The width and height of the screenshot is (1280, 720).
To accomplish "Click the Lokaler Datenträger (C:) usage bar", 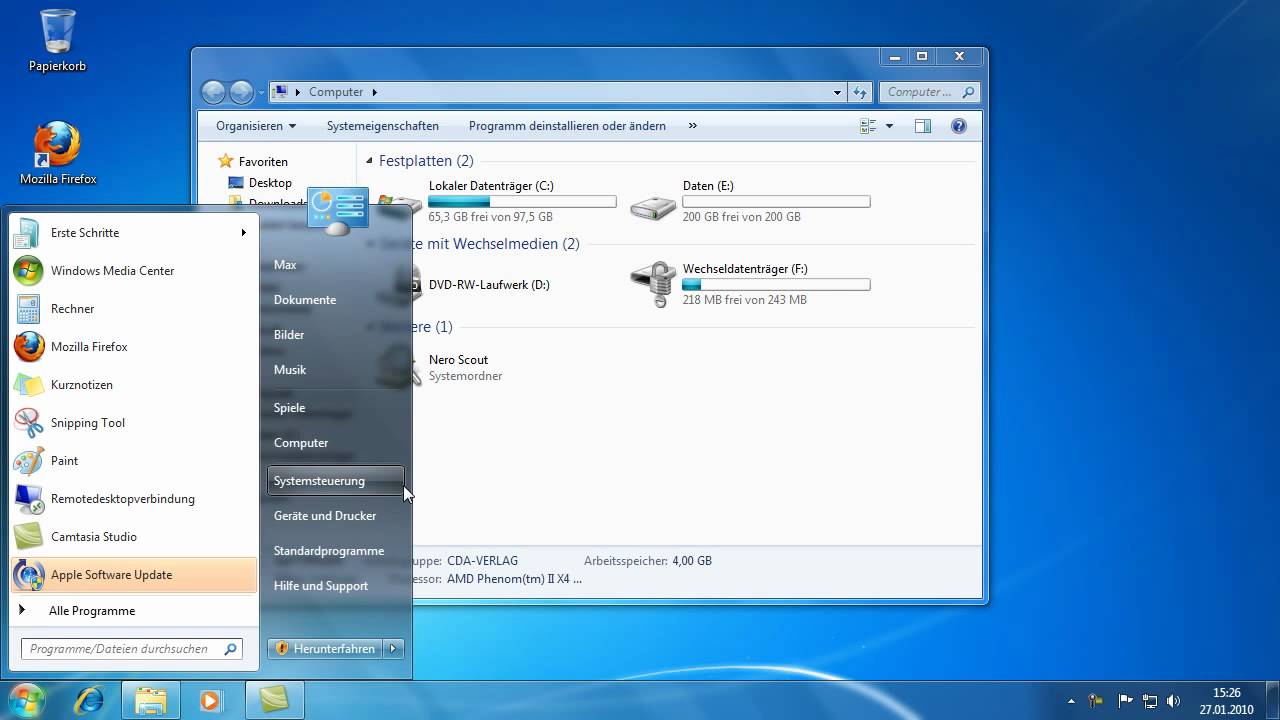I will click(x=522, y=202).
